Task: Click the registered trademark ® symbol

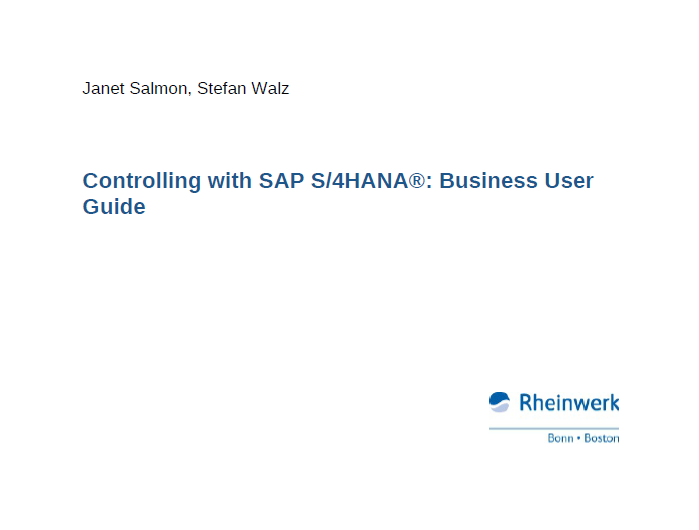Action: 417,181
